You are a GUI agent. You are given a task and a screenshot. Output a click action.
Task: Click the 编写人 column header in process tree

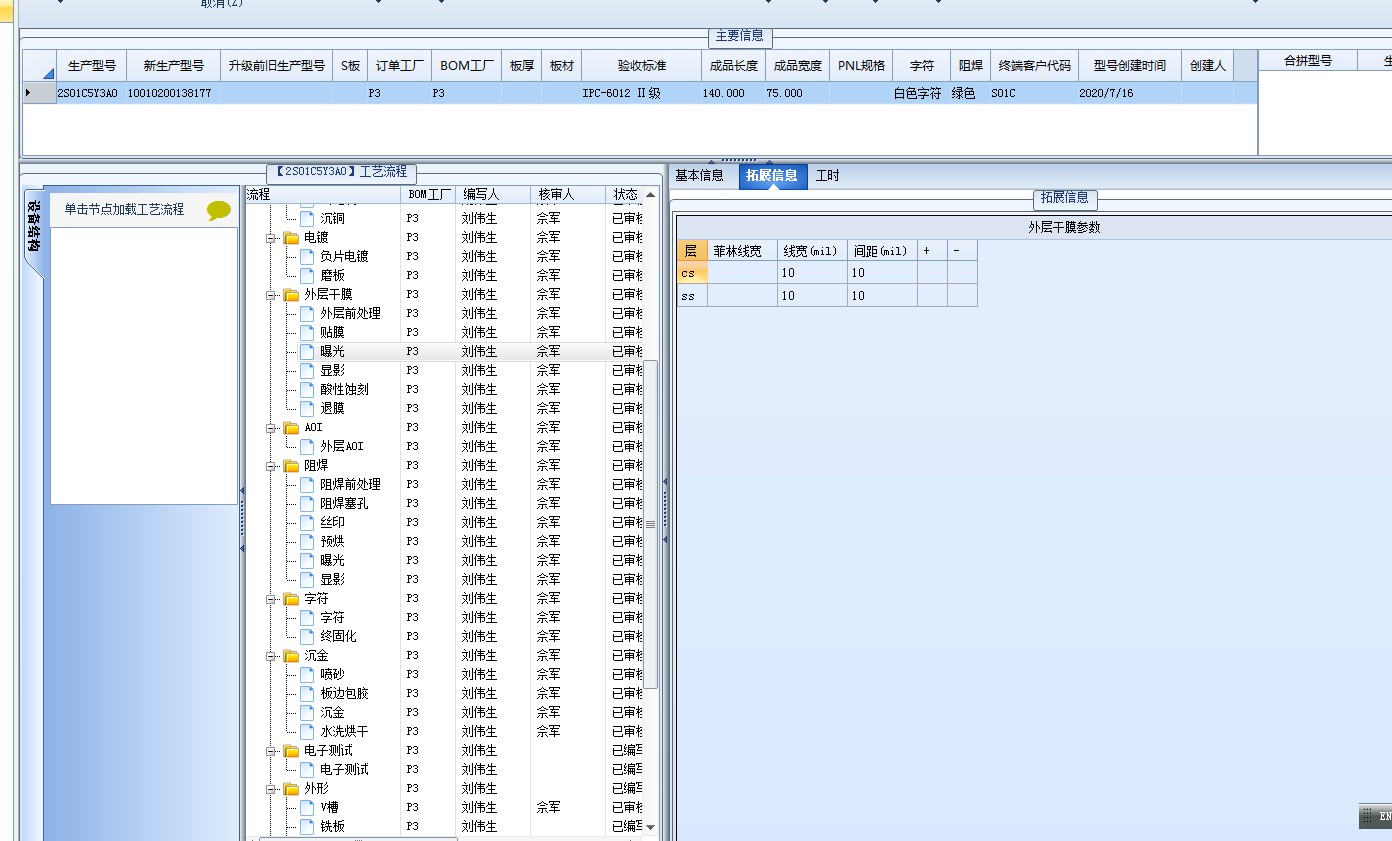[x=494, y=194]
